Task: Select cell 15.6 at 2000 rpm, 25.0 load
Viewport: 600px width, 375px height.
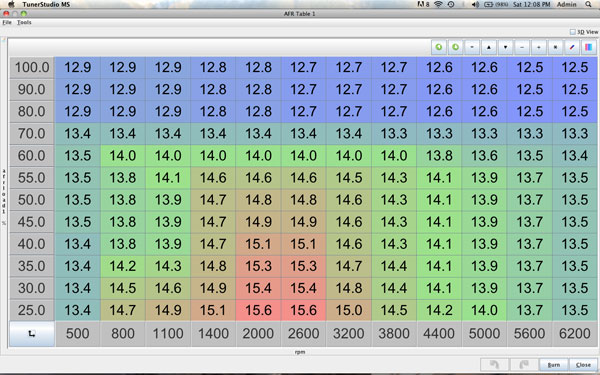Action: 258,310
